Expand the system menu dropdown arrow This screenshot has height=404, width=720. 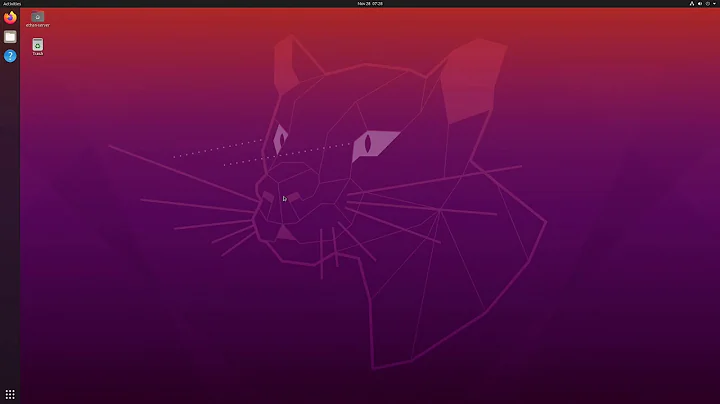click(714, 3)
